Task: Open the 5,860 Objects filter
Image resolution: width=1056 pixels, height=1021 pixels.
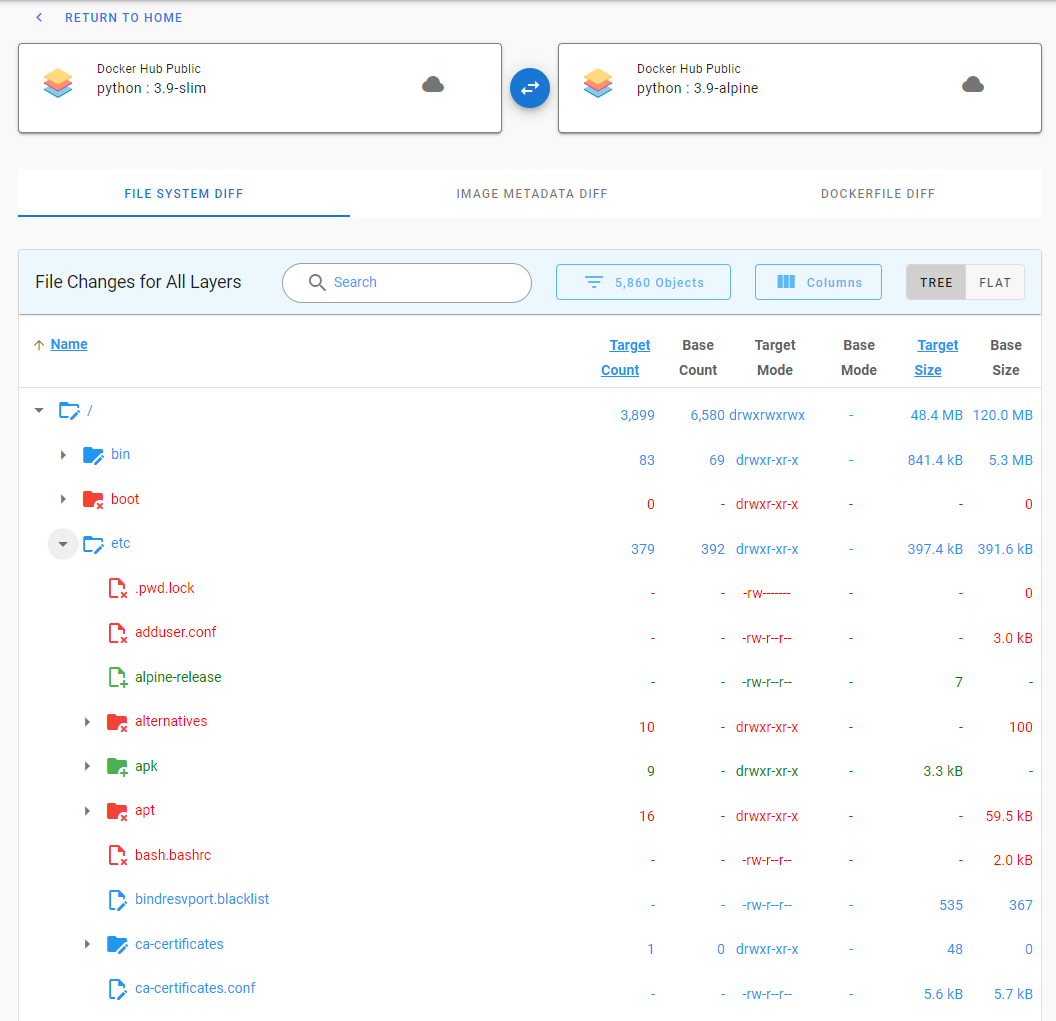Action: pos(643,282)
